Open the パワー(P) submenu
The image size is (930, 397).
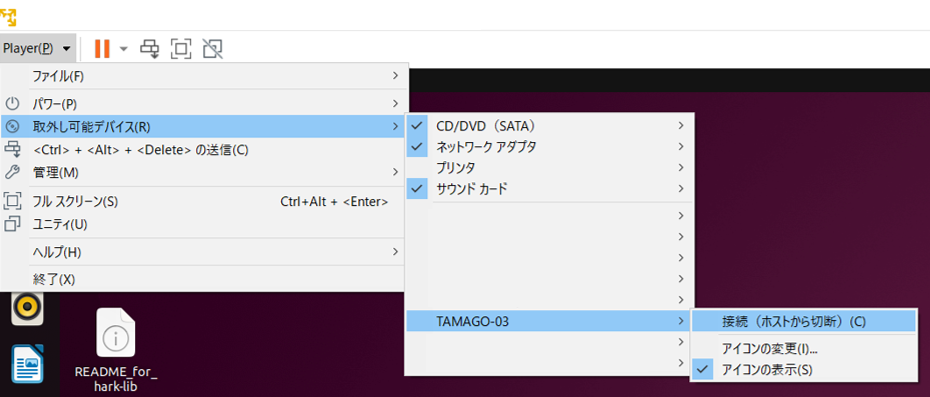(204, 104)
